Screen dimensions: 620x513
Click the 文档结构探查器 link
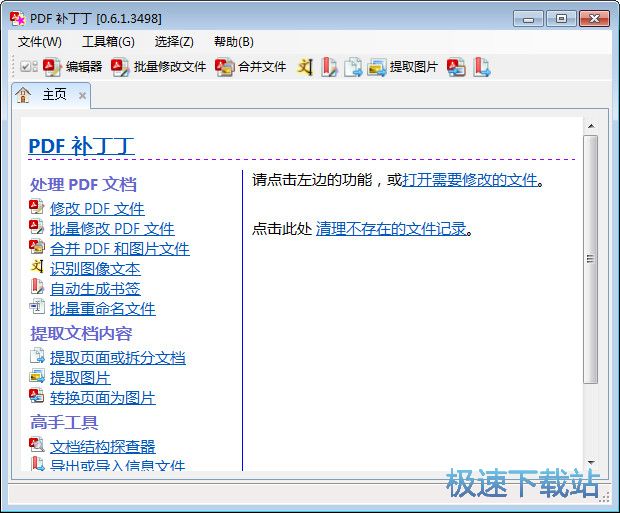103,447
